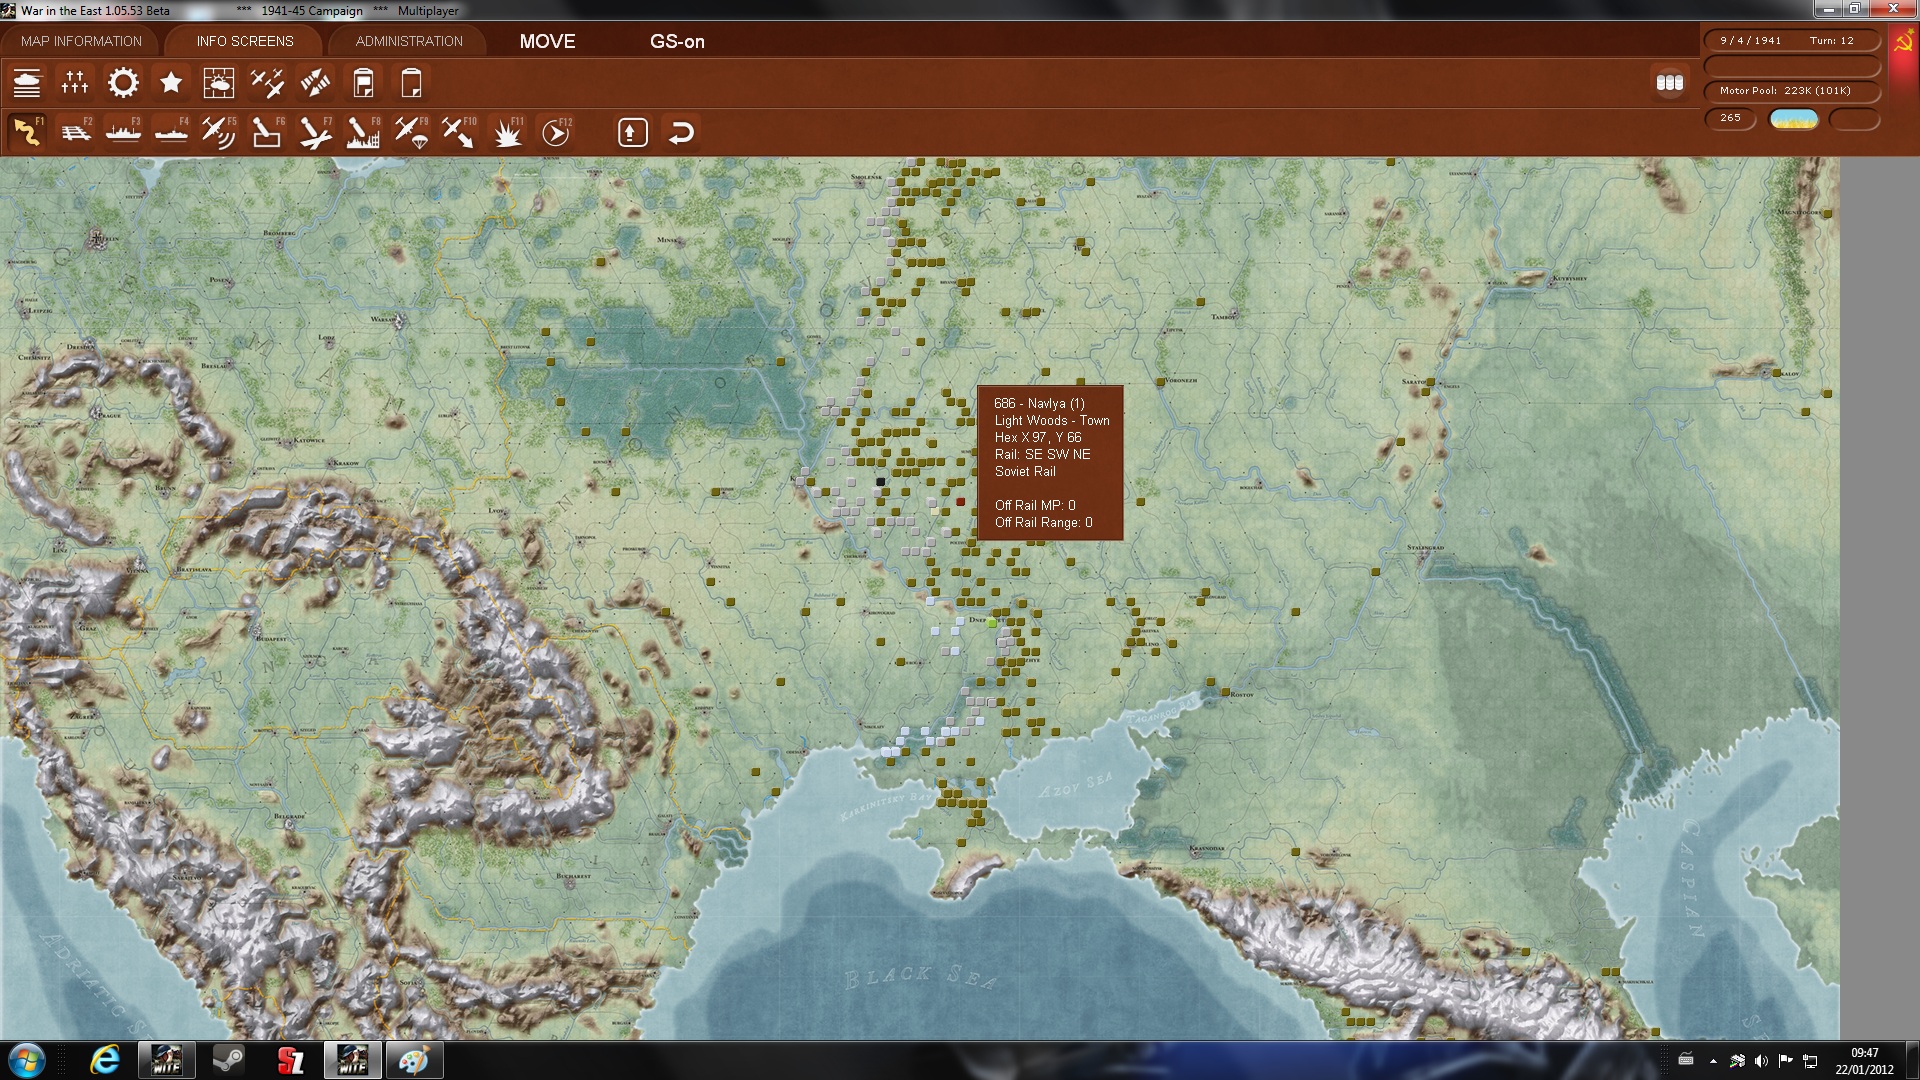1920x1080 pixels.
Task: Open the Administration tab
Action: point(409,41)
